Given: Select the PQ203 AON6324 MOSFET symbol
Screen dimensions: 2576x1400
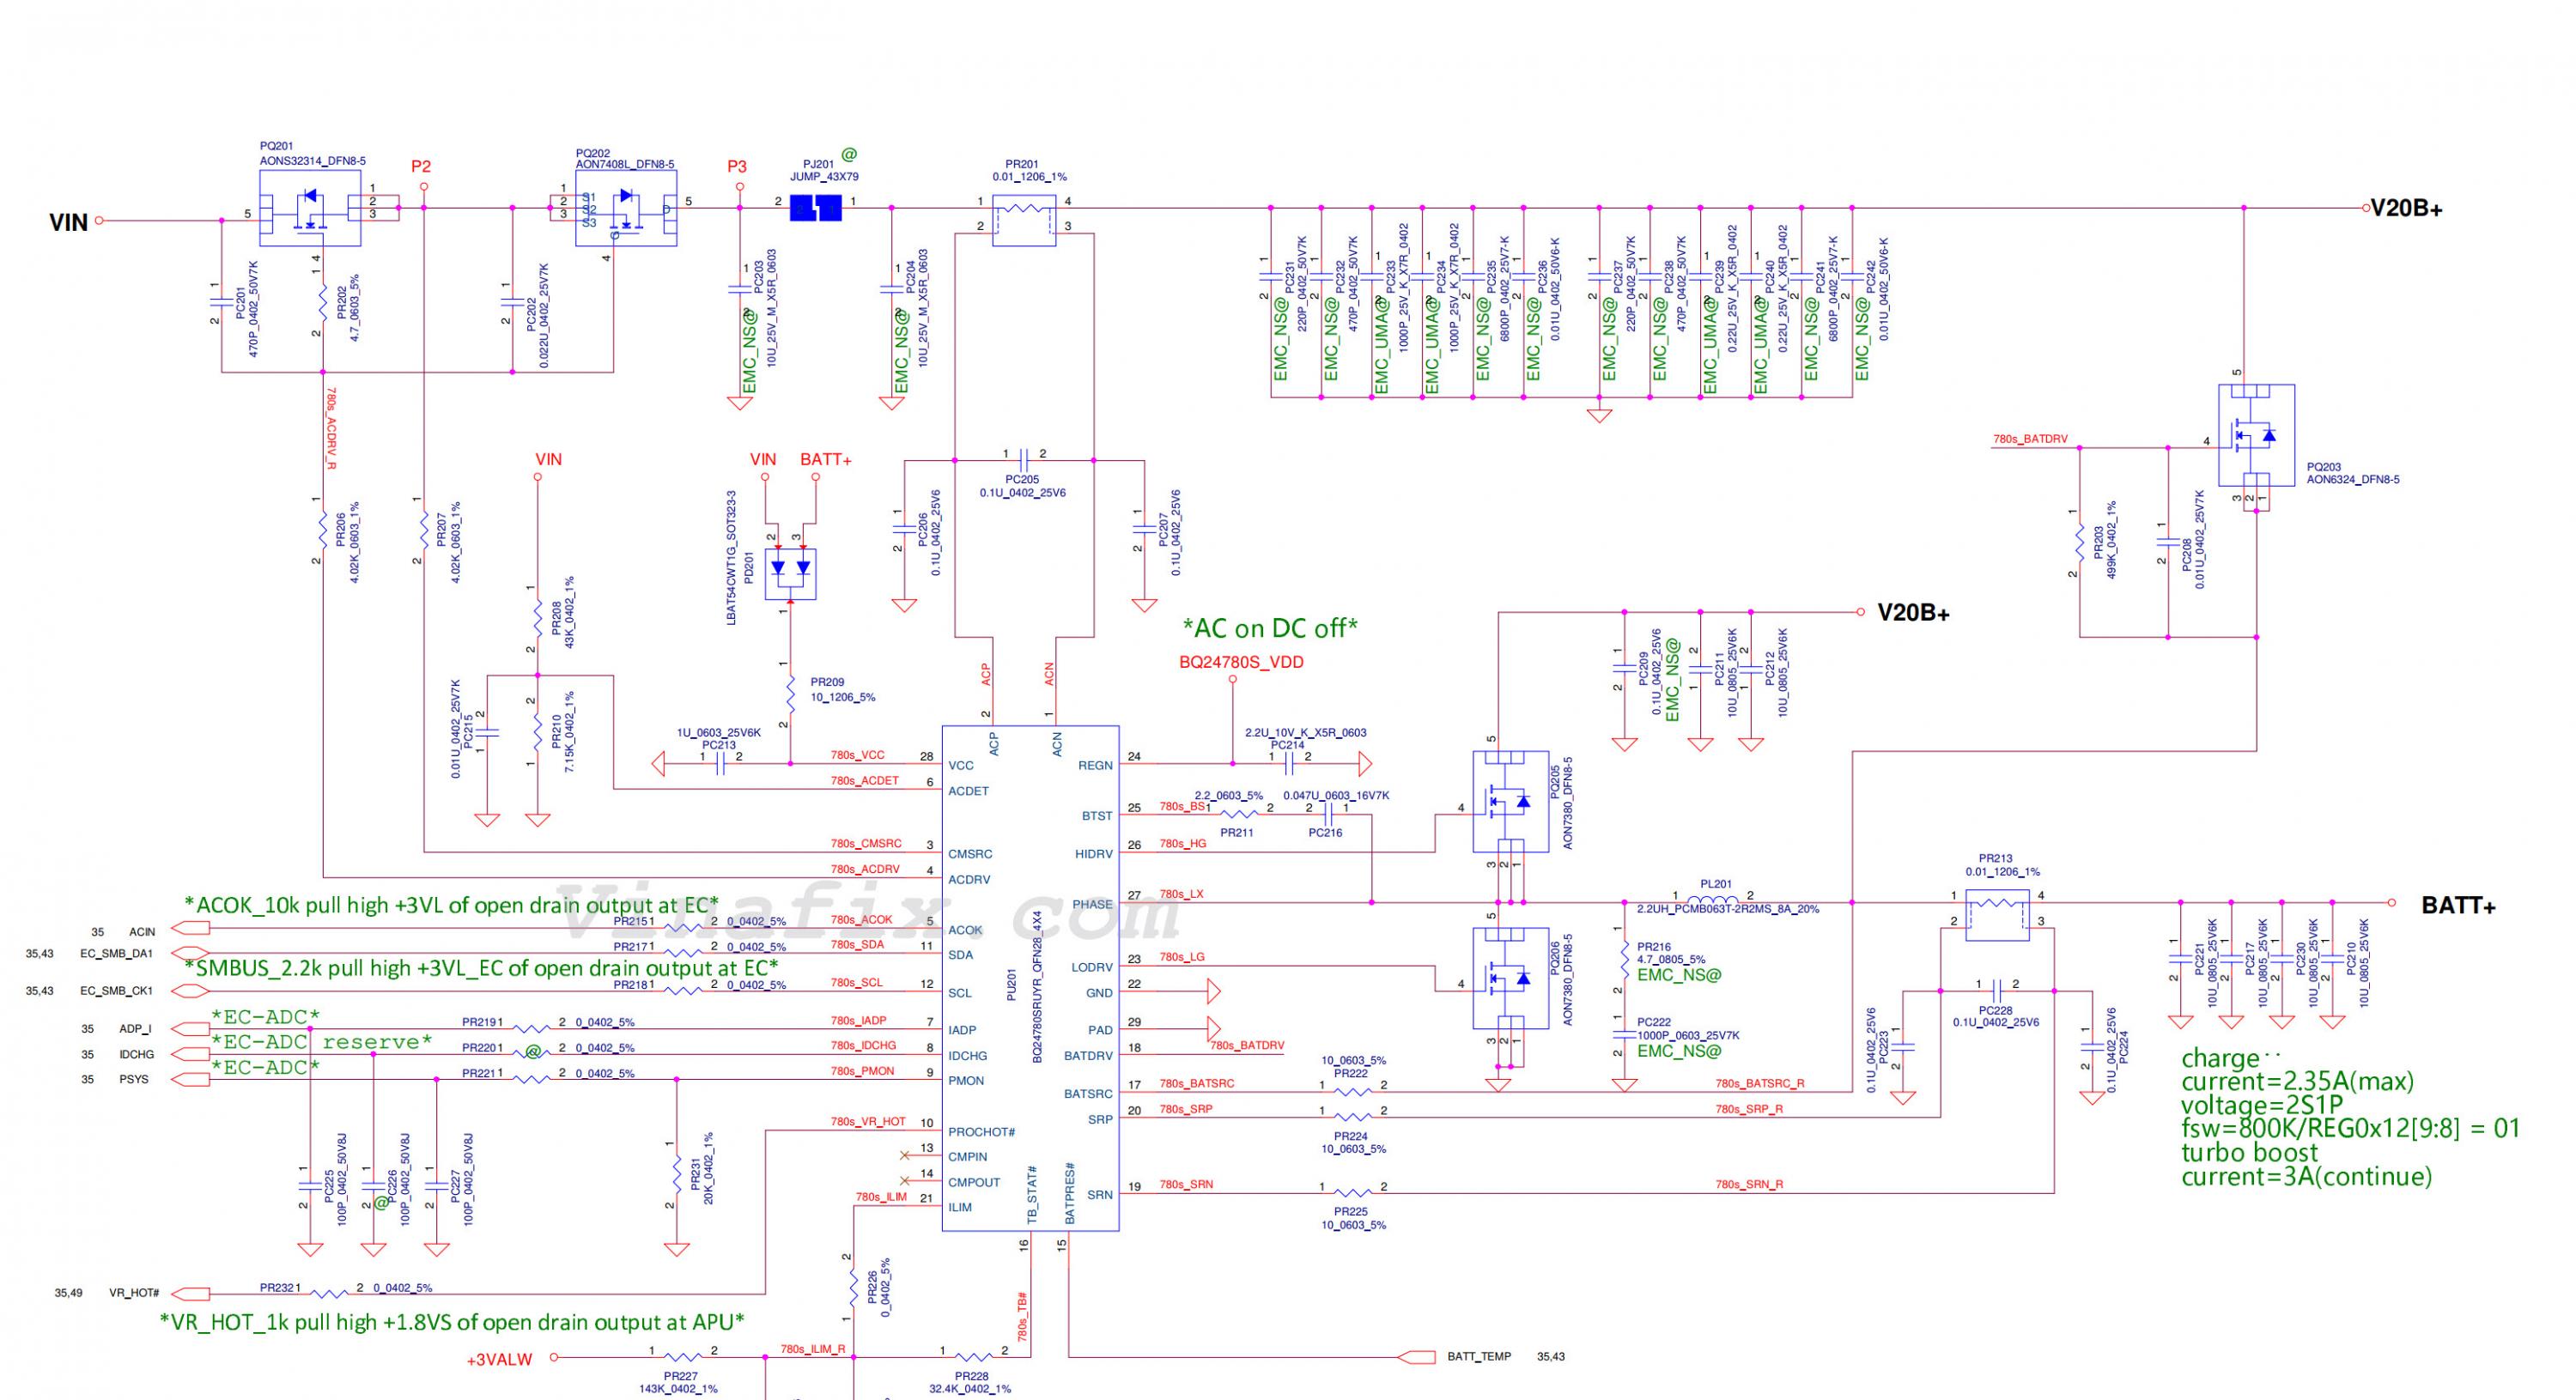Looking at the screenshot, I should (x=2256, y=436).
